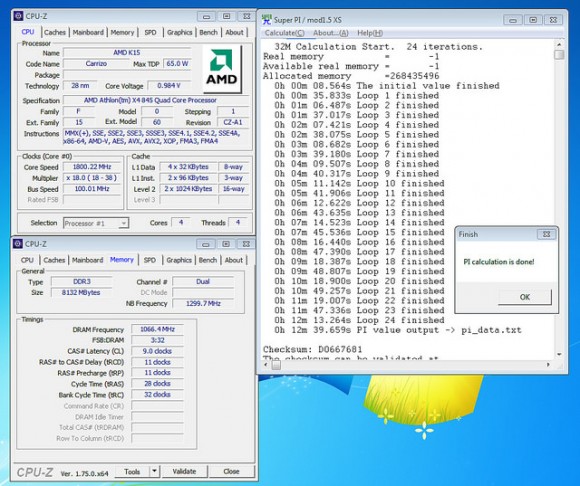The height and width of the screenshot is (486, 580).
Task: Close the Finish dialog with its X button
Action: 546,234
